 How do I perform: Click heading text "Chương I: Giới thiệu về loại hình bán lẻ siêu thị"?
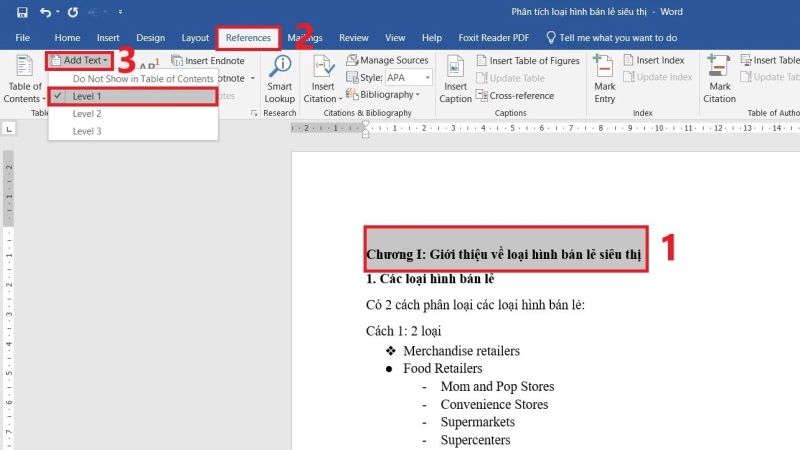coord(504,254)
